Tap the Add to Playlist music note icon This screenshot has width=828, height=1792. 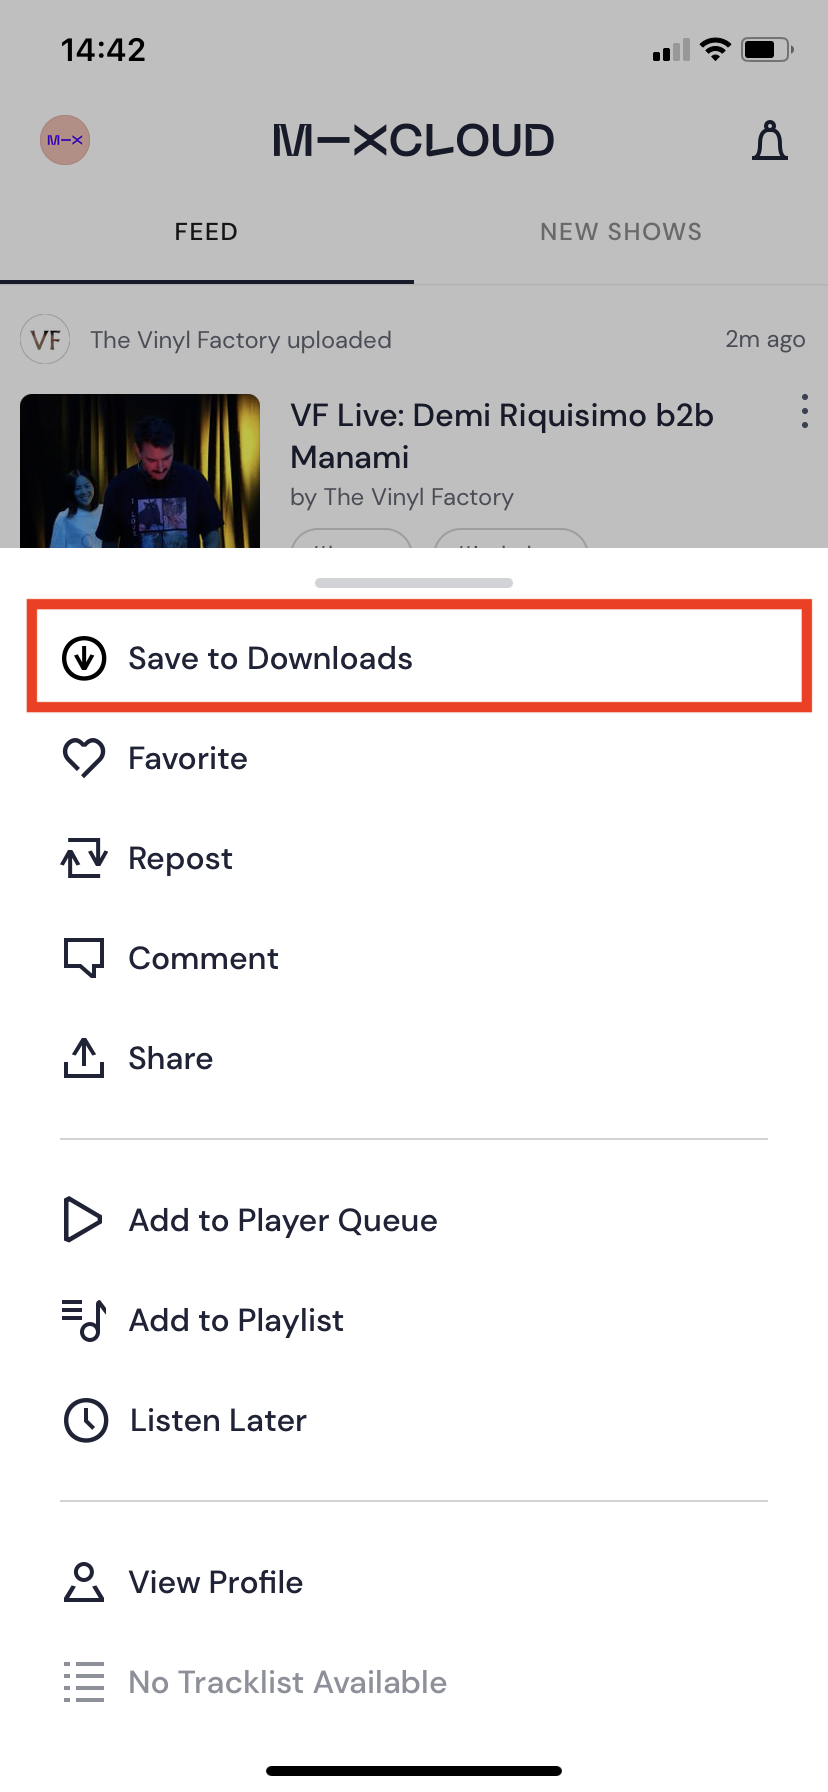tap(84, 1320)
